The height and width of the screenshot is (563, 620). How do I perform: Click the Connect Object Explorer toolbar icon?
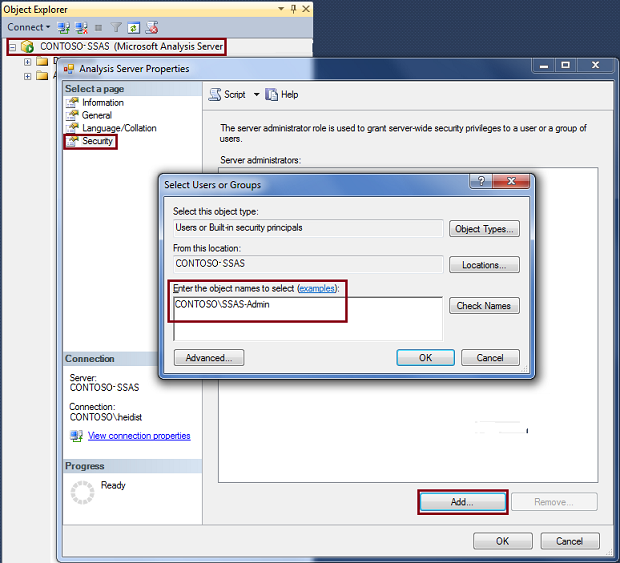pos(64,27)
